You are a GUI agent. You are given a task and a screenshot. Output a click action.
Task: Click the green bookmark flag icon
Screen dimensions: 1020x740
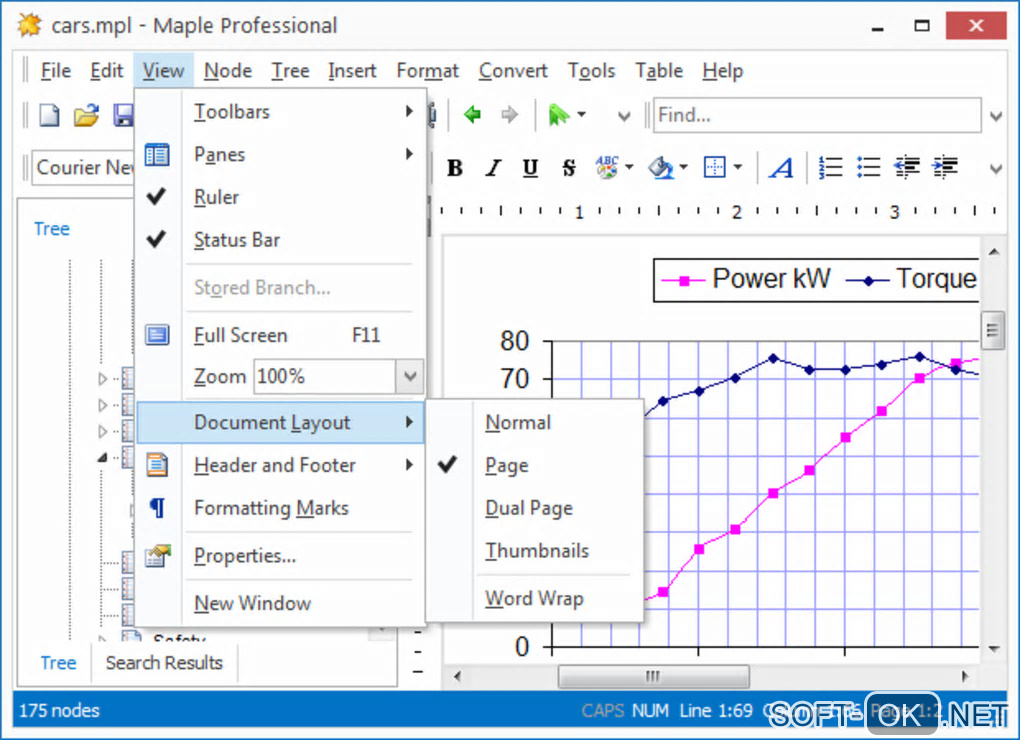(558, 115)
